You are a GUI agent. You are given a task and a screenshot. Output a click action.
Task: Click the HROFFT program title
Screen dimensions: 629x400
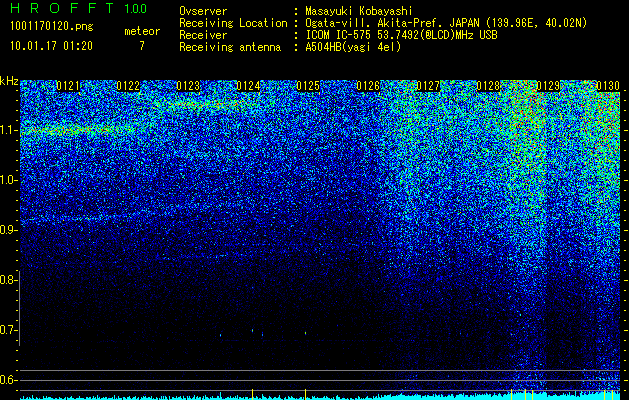coord(63,8)
